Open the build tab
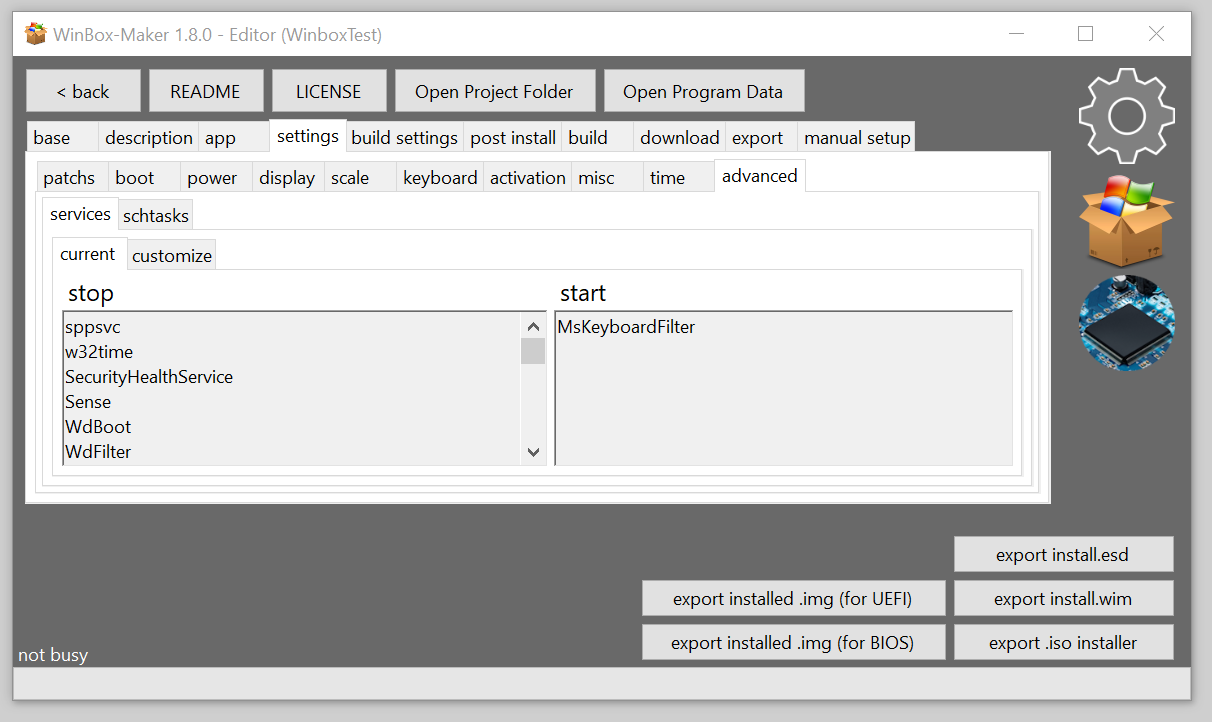 click(598, 137)
